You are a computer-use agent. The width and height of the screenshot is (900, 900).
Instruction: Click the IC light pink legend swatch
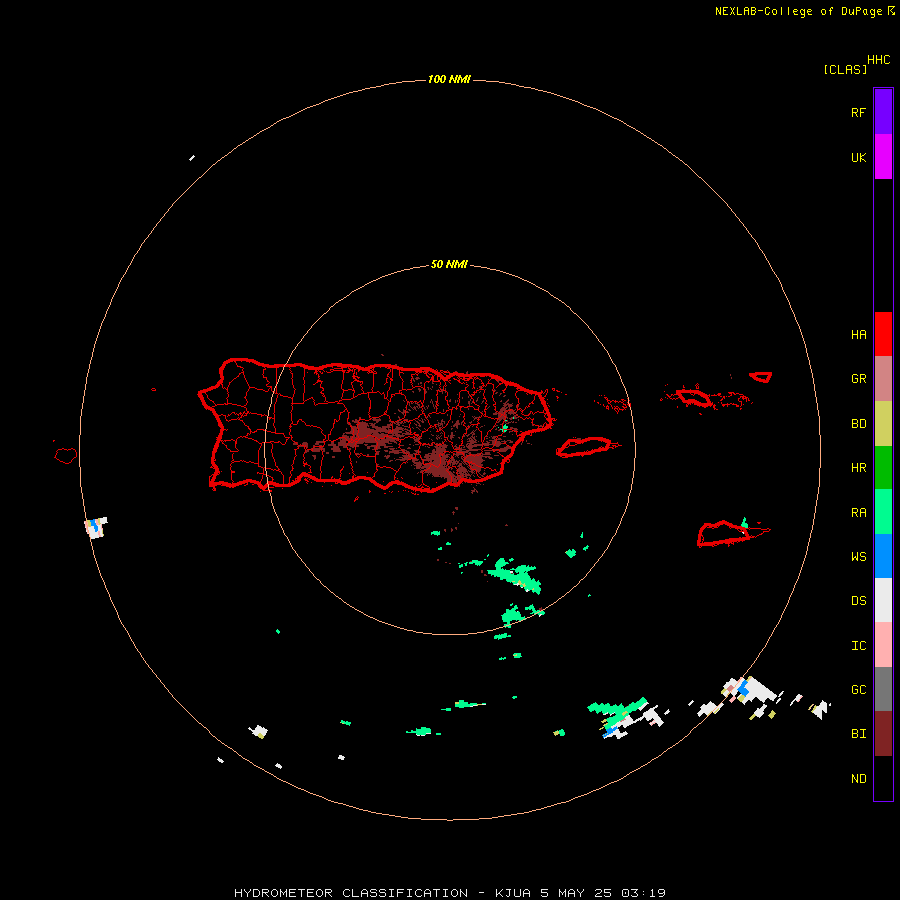pos(883,645)
